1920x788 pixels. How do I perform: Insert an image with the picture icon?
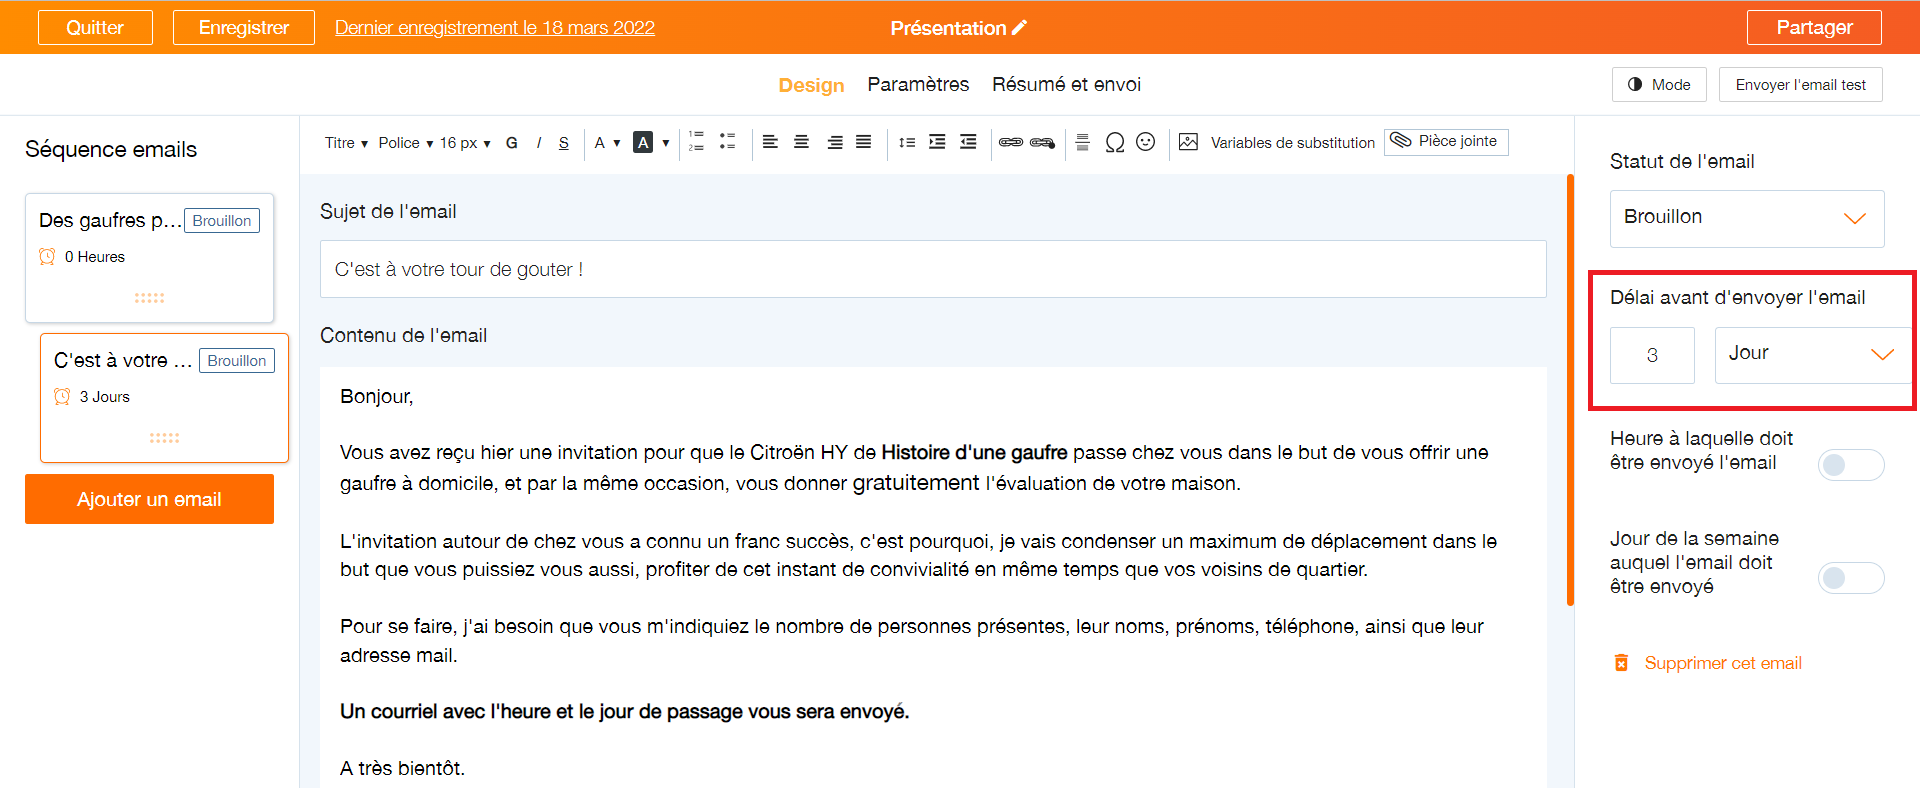tap(1188, 142)
